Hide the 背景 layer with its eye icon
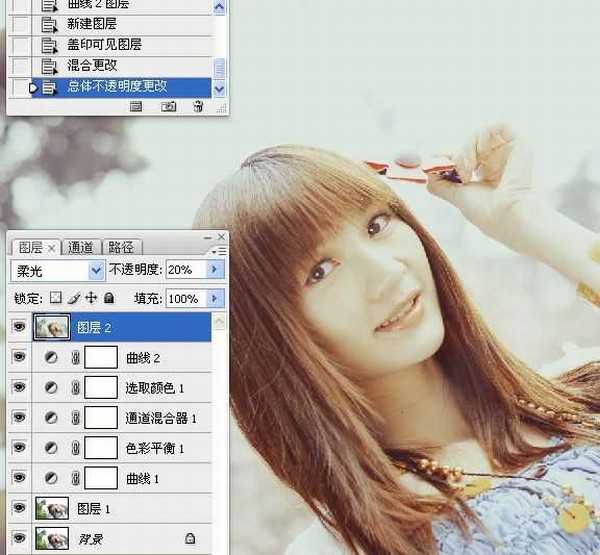 [x=19, y=538]
